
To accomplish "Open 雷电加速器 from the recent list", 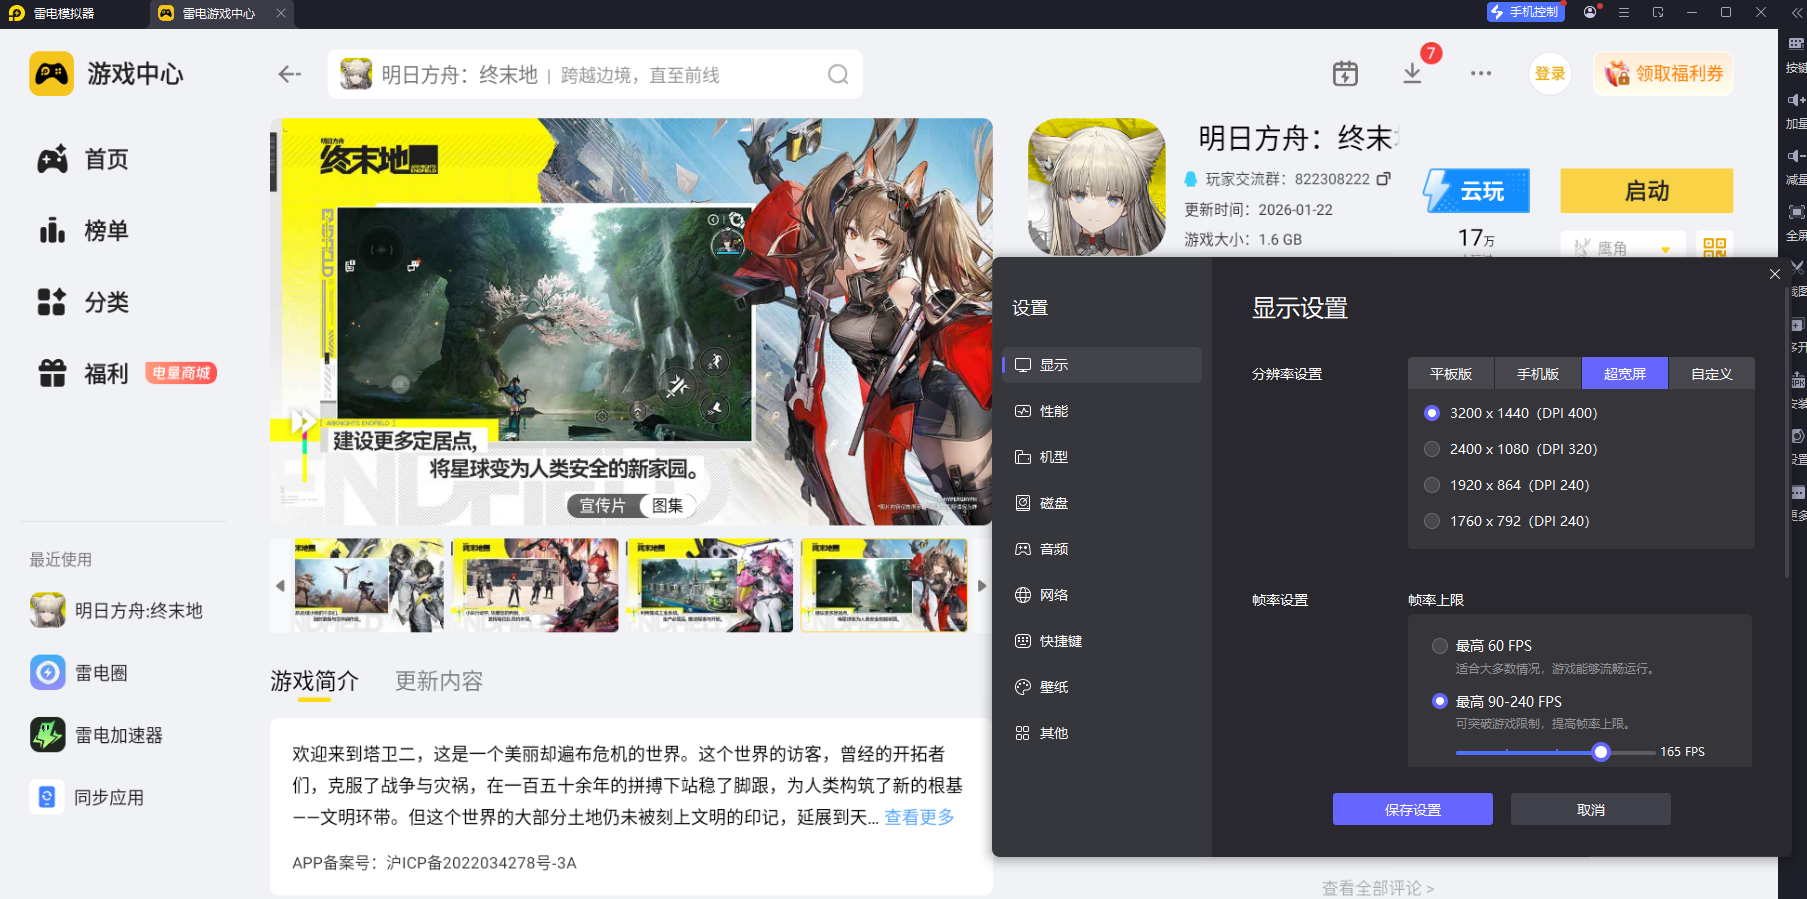I will click(x=96, y=735).
